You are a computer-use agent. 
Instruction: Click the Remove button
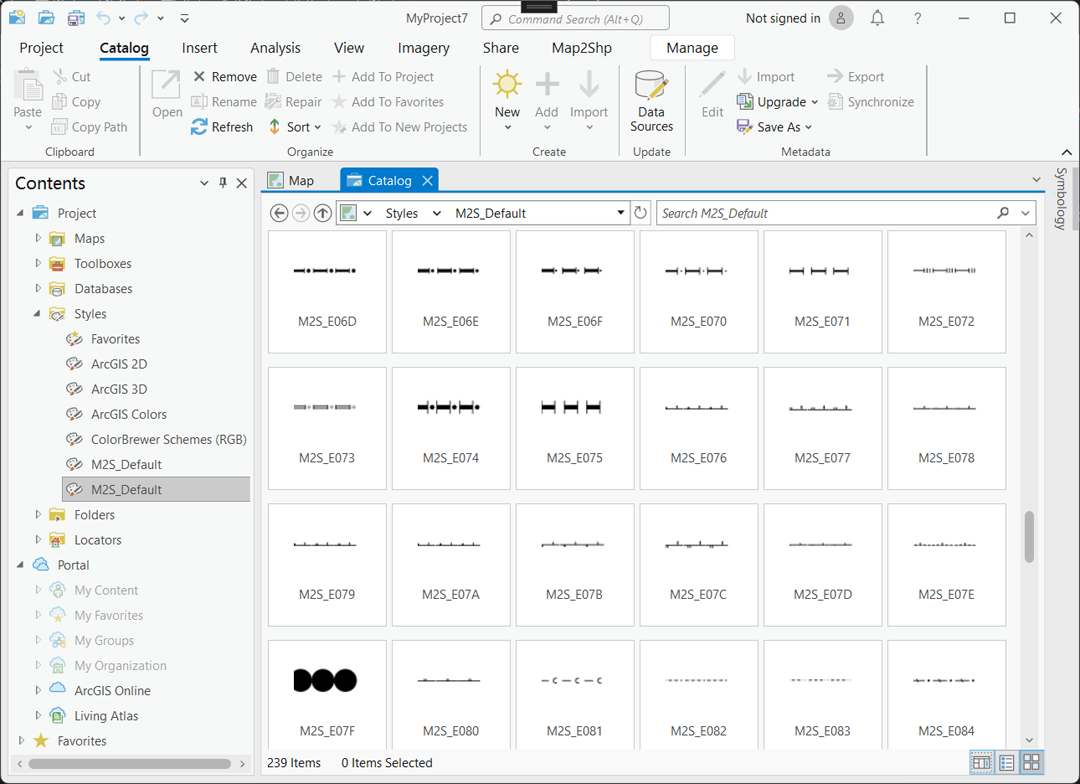224,77
